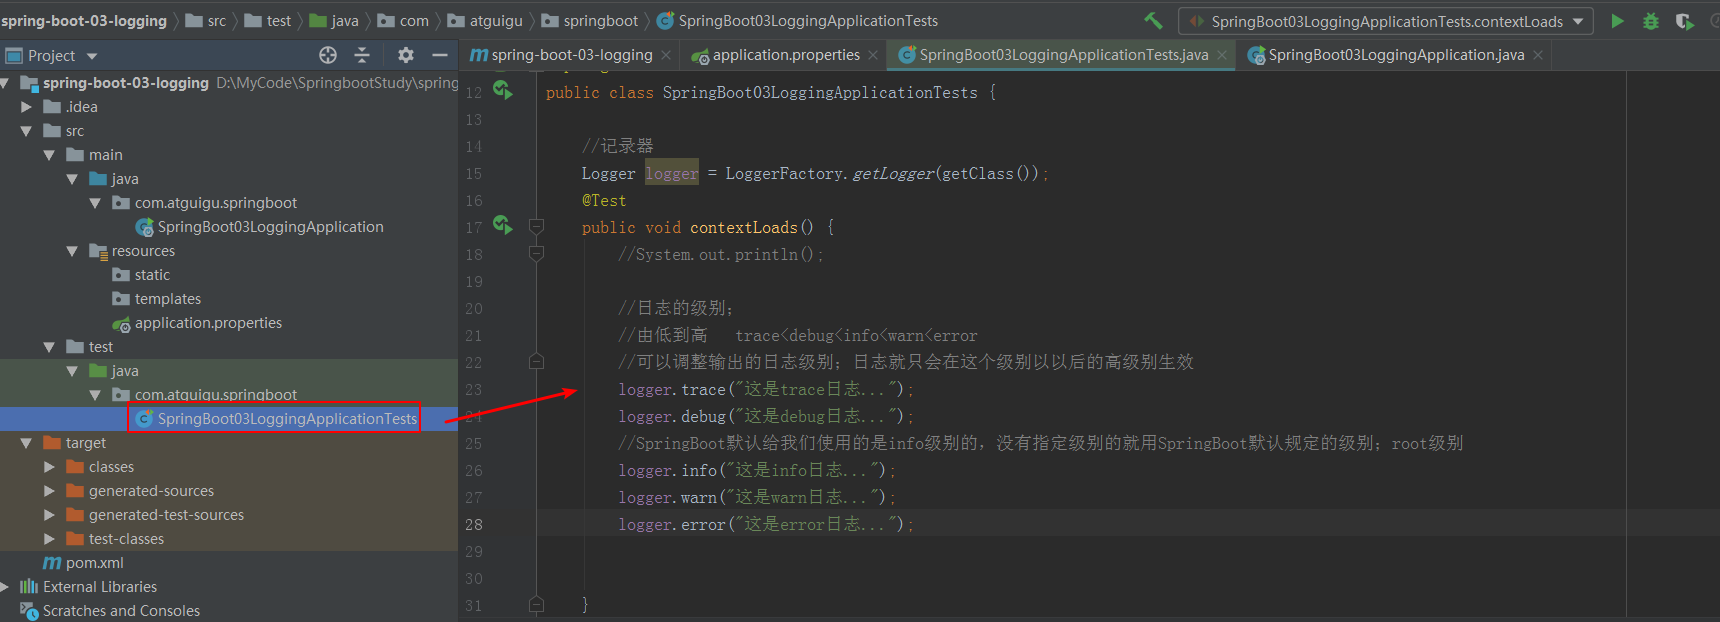Image resolution: width=1720 pixels, height=622 pixels.
Task: Click the highlighted logger variable on line 15
Action: 672,173
